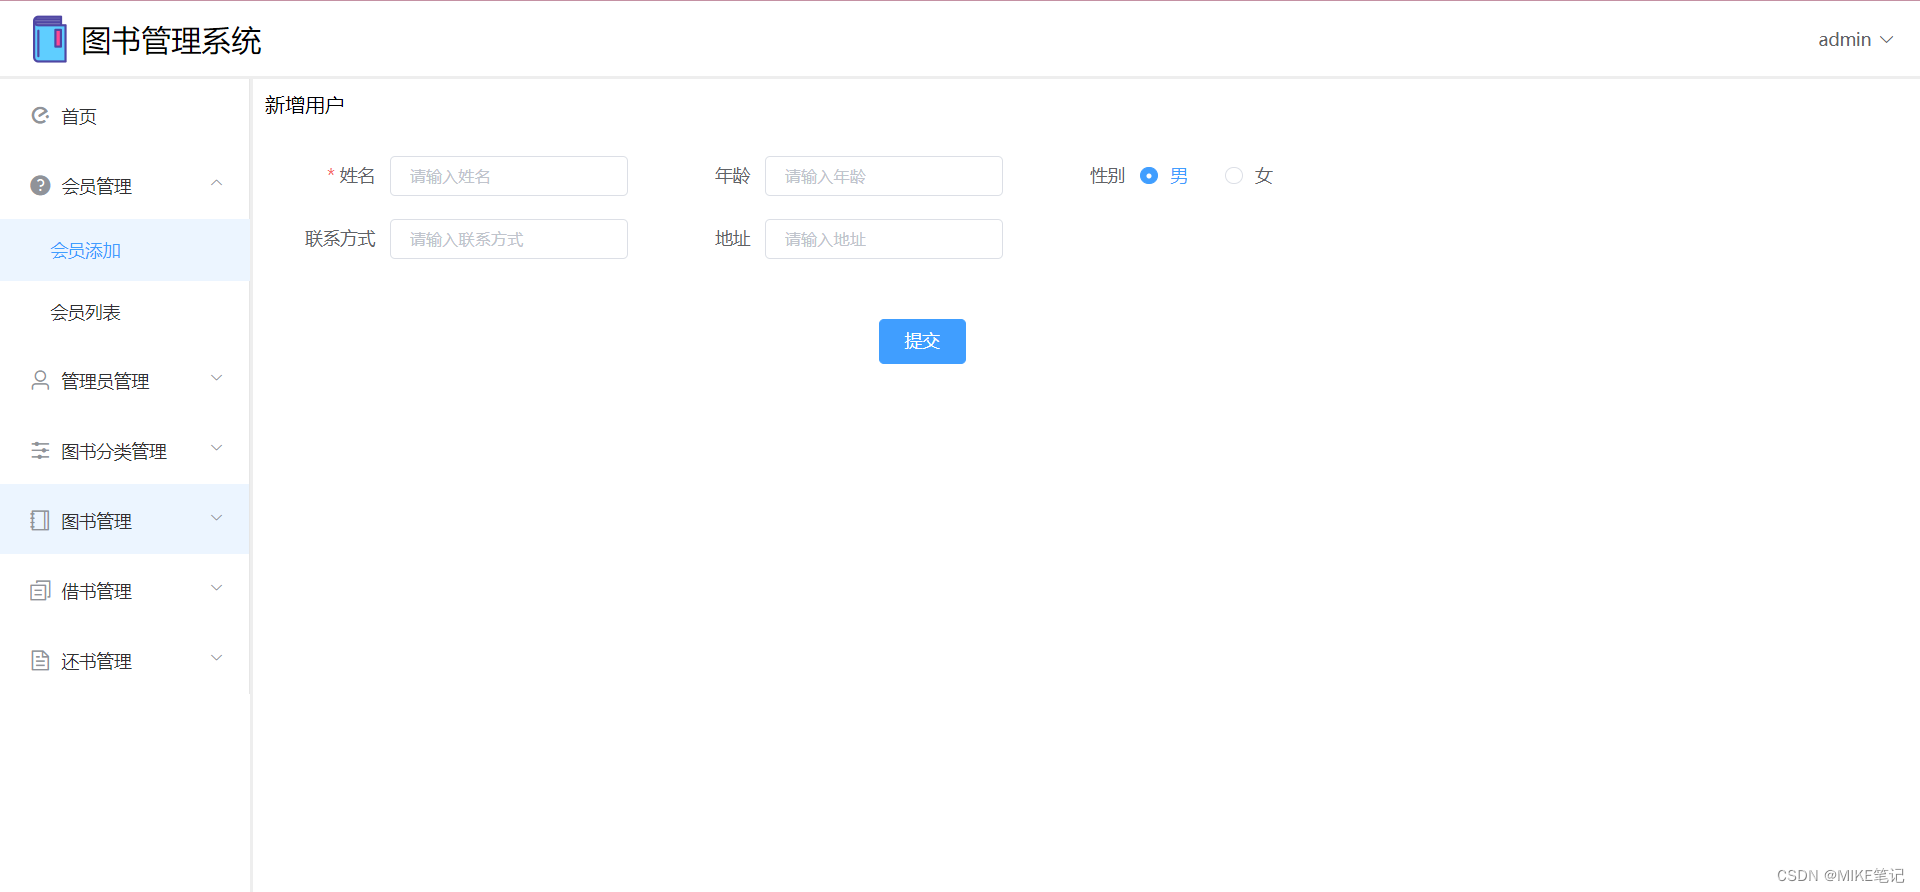
Task: Expand the 管理员管理 chevron
Action: pyautogui.click(x=216, y=378)
